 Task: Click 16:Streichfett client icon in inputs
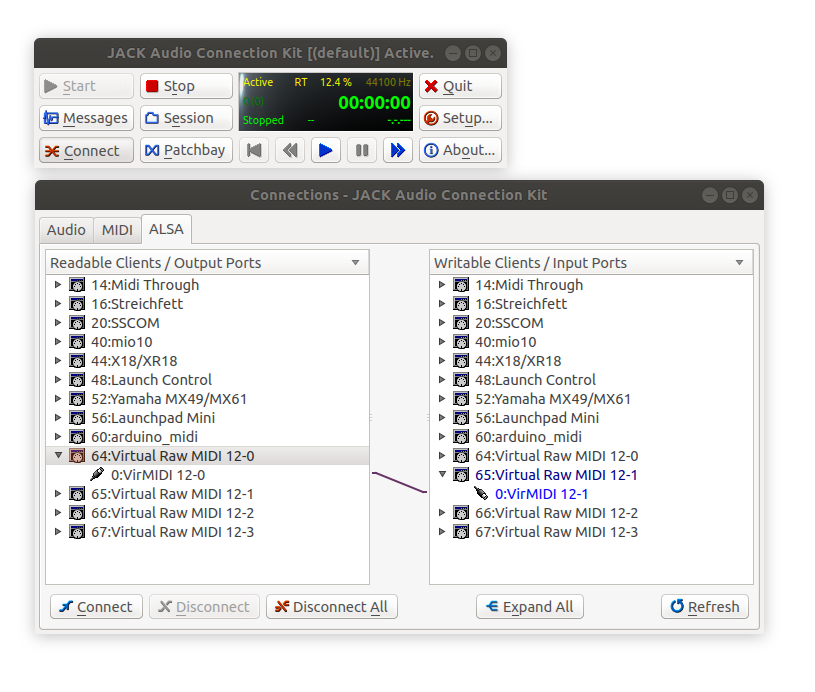tap(461, 304)
